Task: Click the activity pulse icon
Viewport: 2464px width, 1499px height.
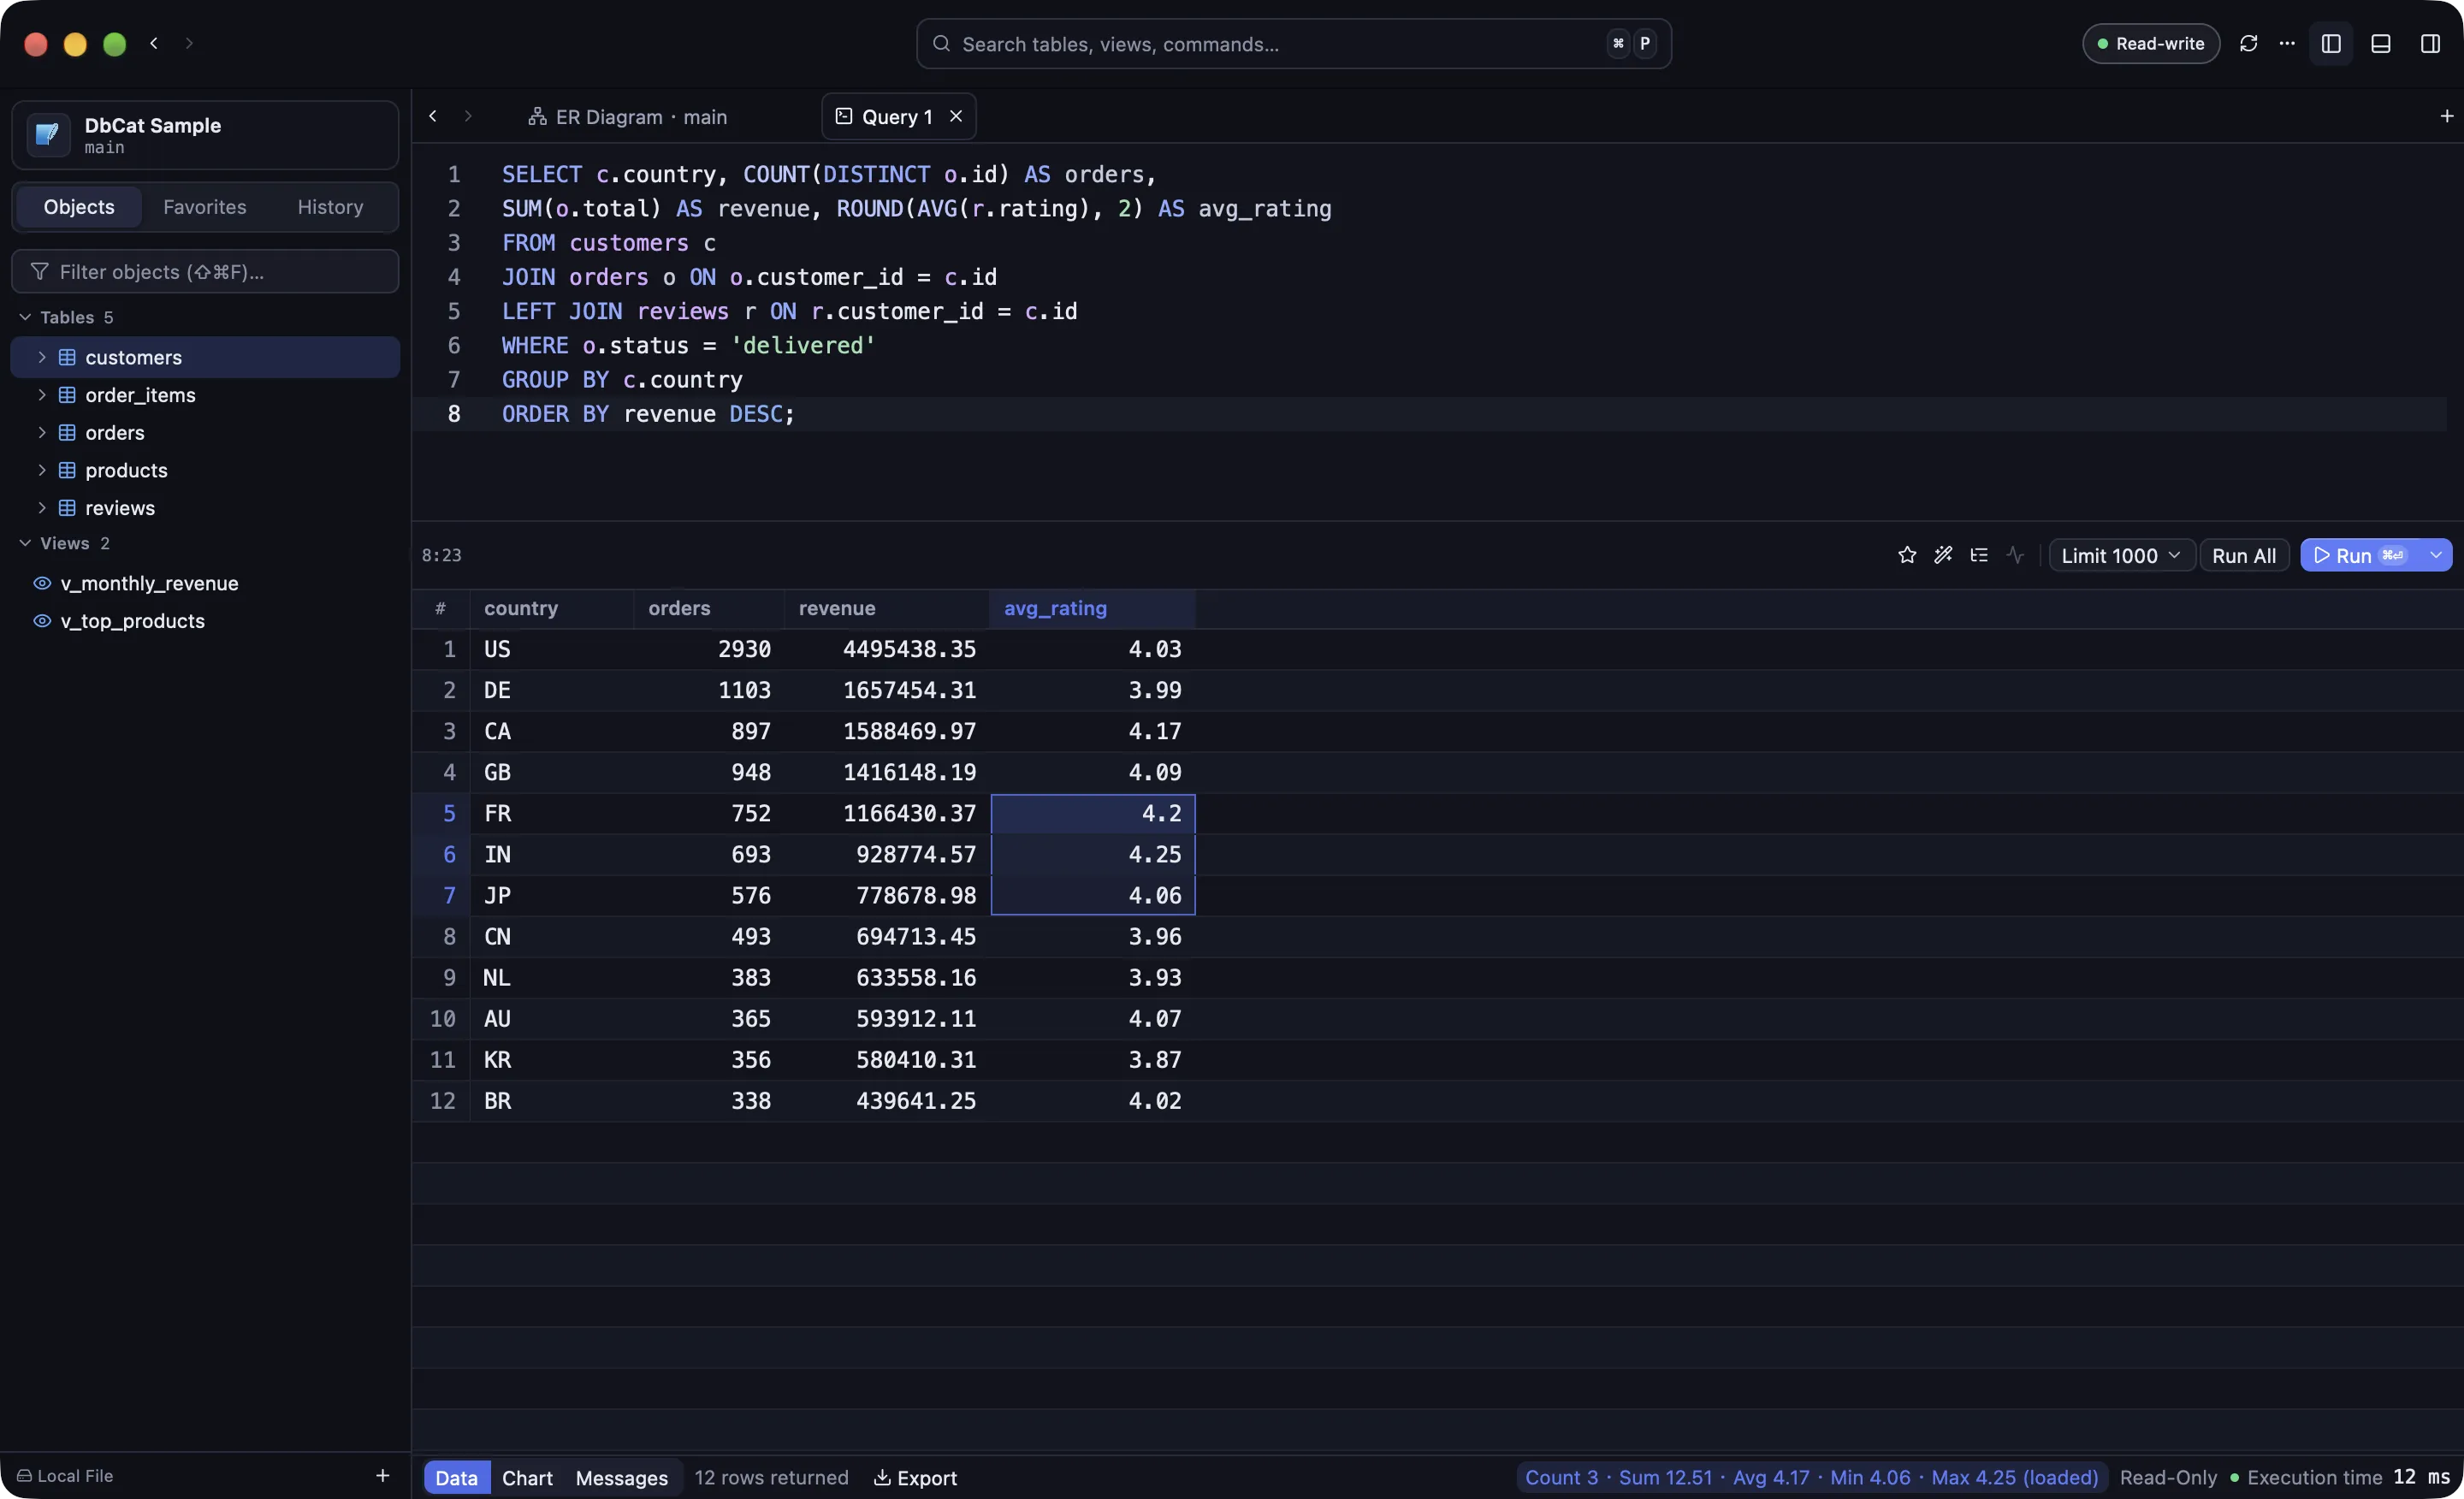Action: [x=2015, y=555]
